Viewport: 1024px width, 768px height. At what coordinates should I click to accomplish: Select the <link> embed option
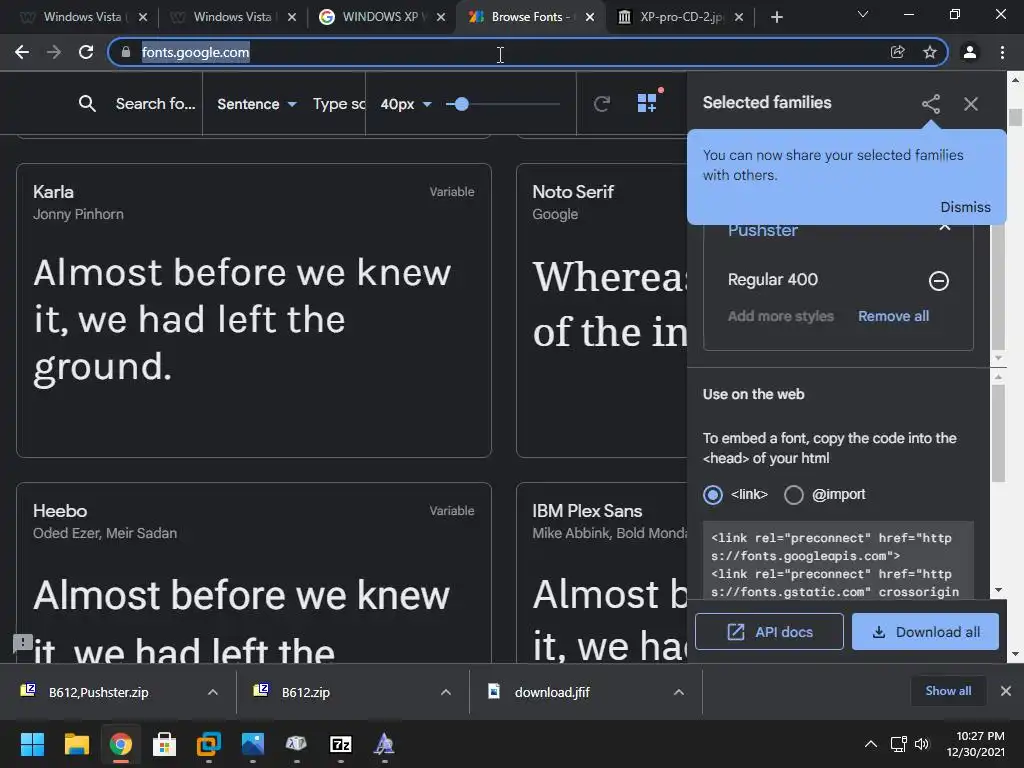point(712,494)
